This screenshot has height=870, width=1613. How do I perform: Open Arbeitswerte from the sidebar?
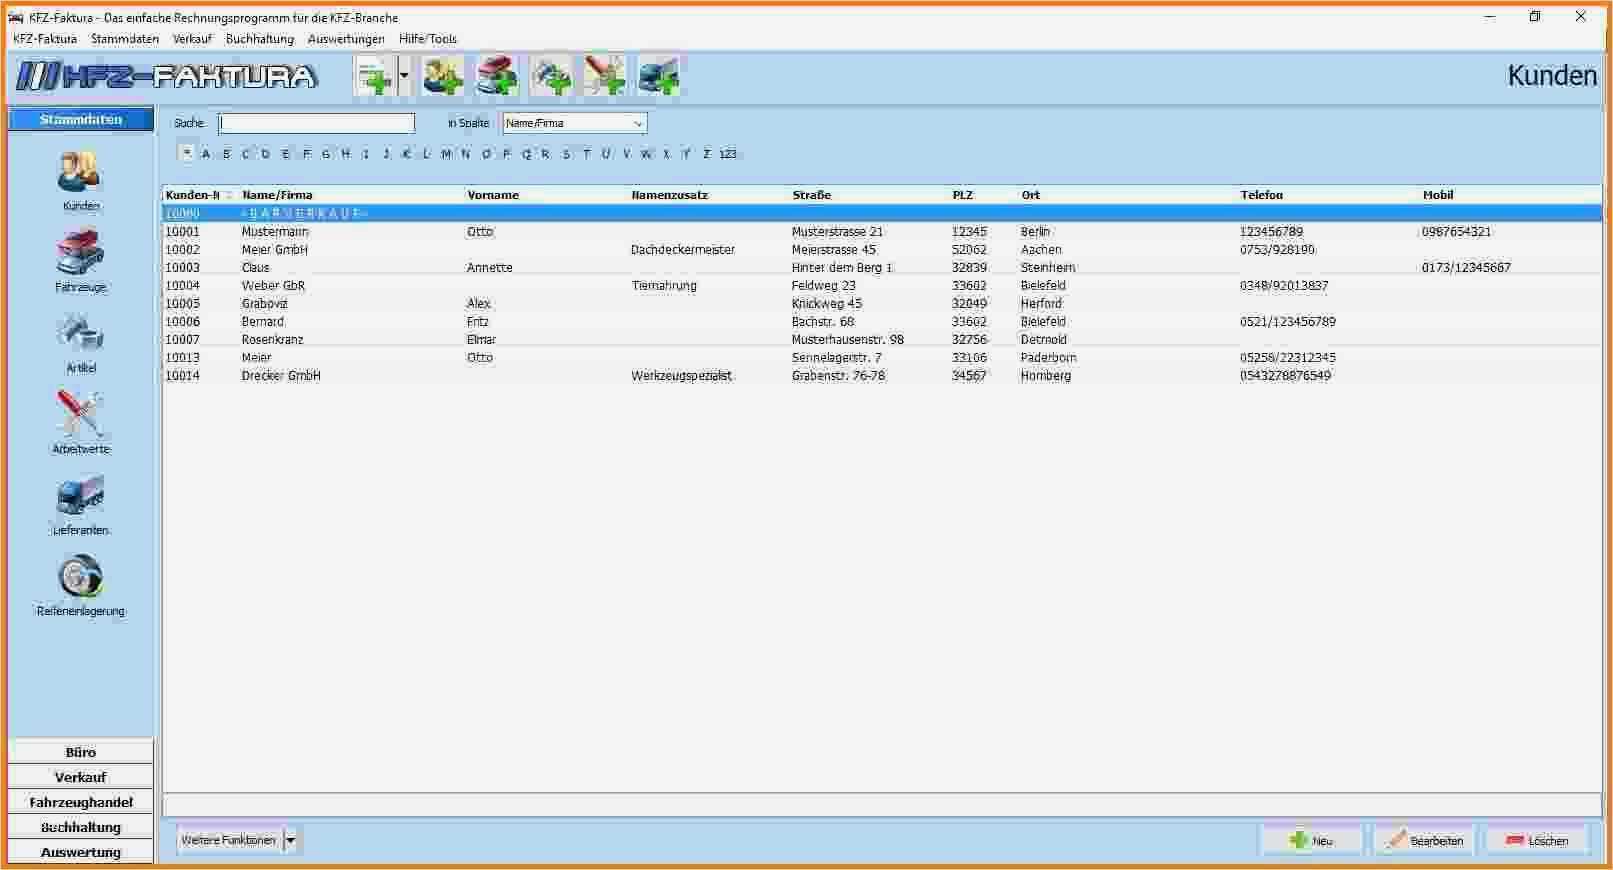tap(81, 417)
